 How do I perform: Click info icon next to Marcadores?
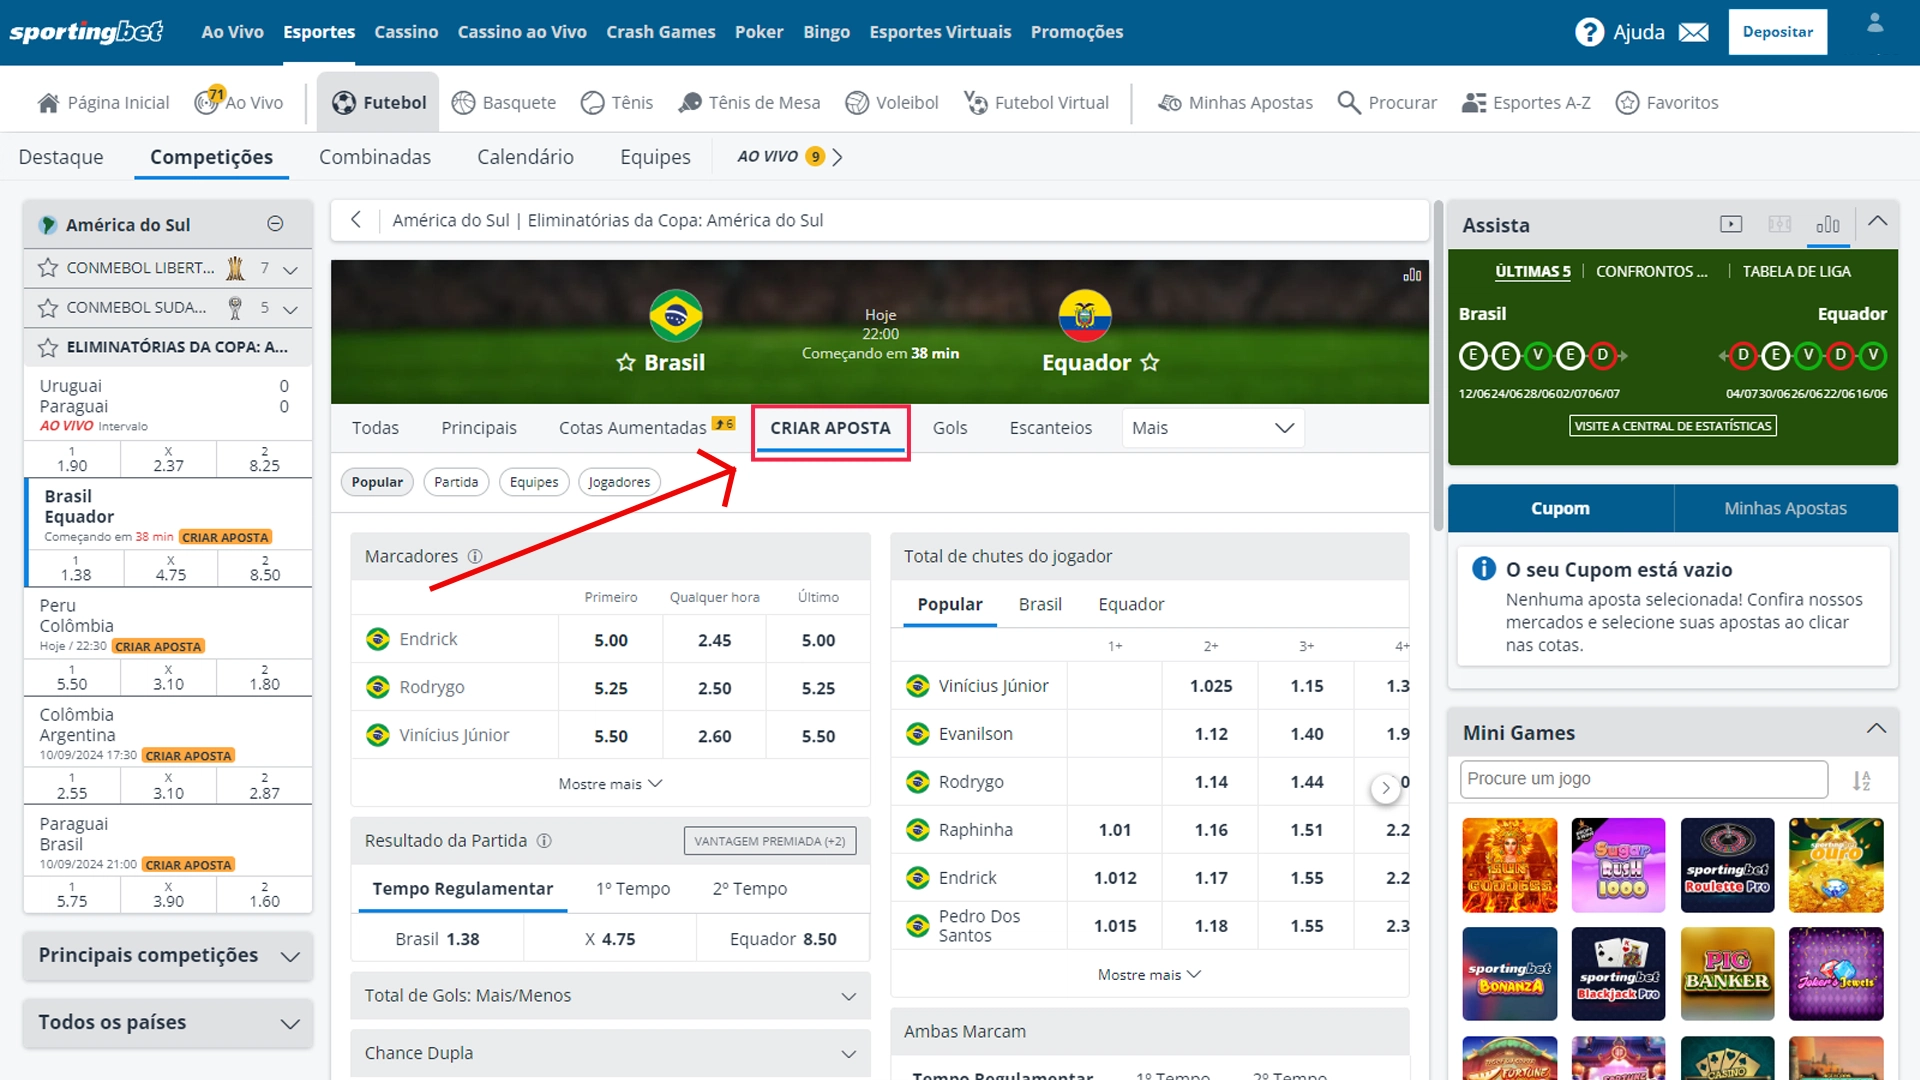pos(475,556)
